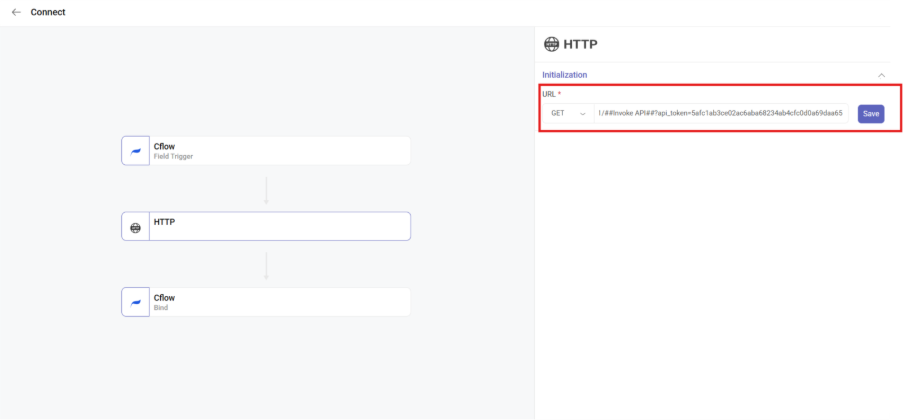903x420 pixels.
Task: Select the top Cflow node title
Action: tap(164, 146)
